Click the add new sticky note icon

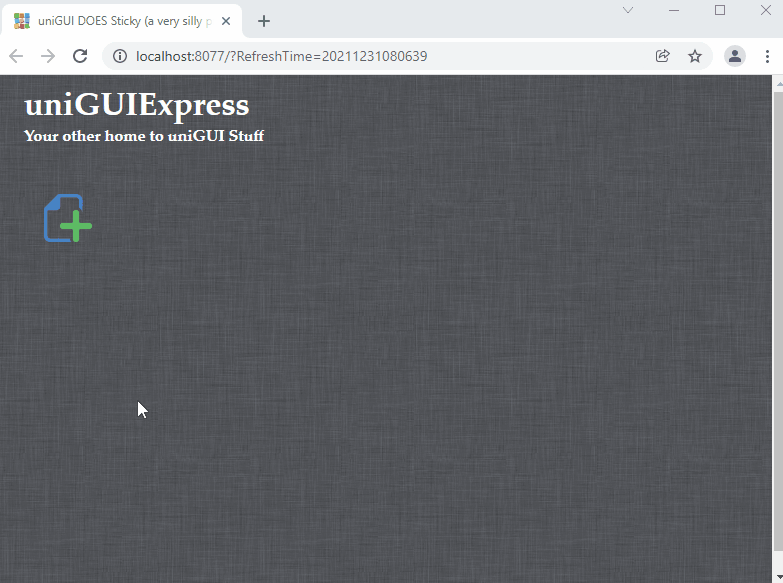tap(68, 218)
